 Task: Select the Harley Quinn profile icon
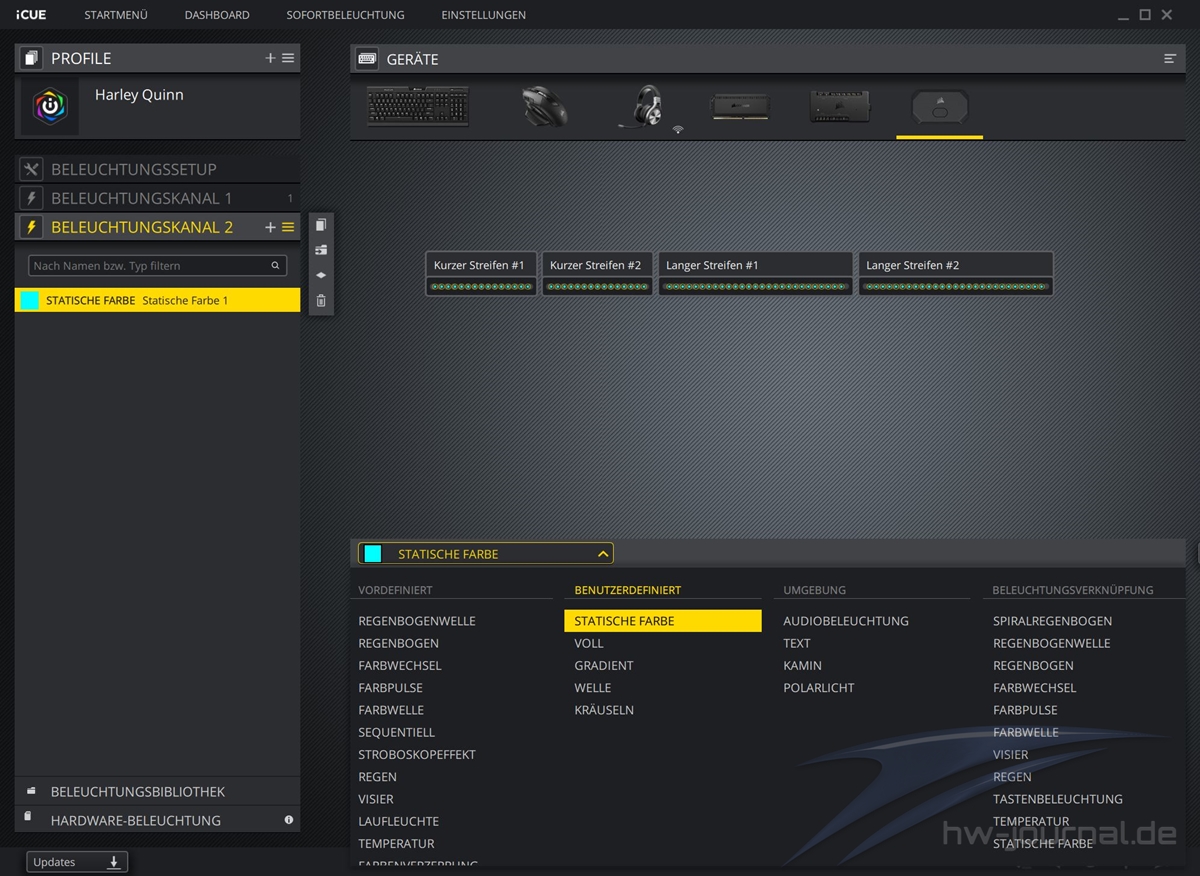pos(50,107)
